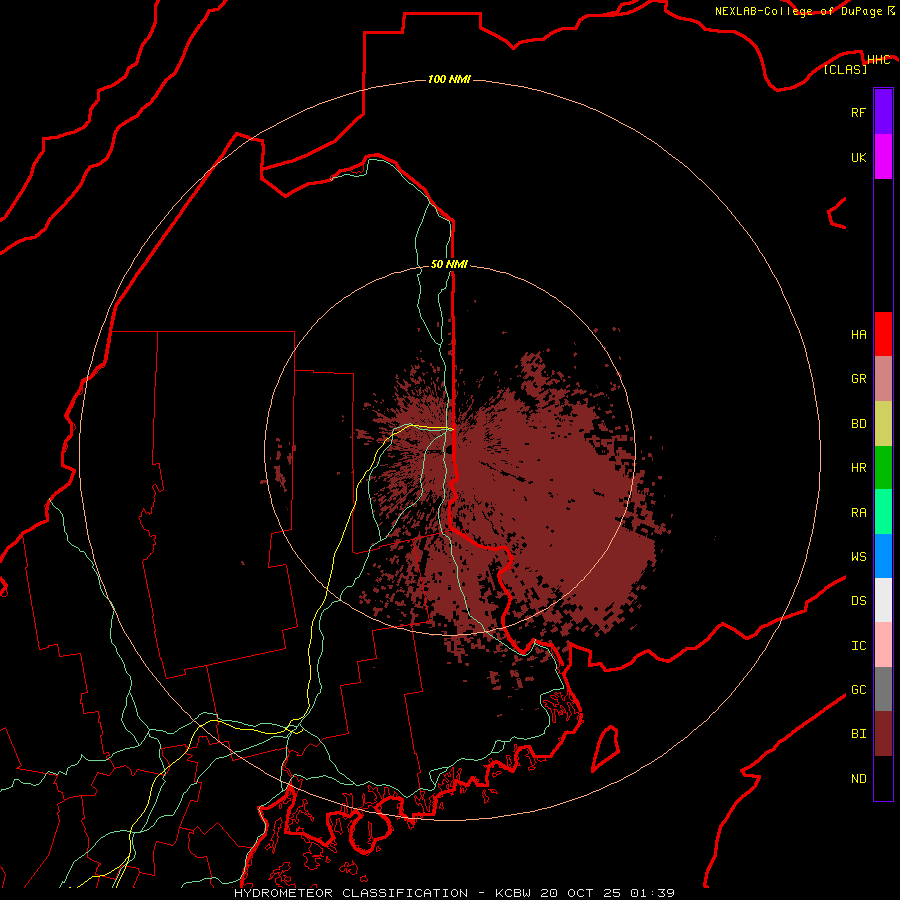Click the UK magenta legend swatch

(883, 157)
